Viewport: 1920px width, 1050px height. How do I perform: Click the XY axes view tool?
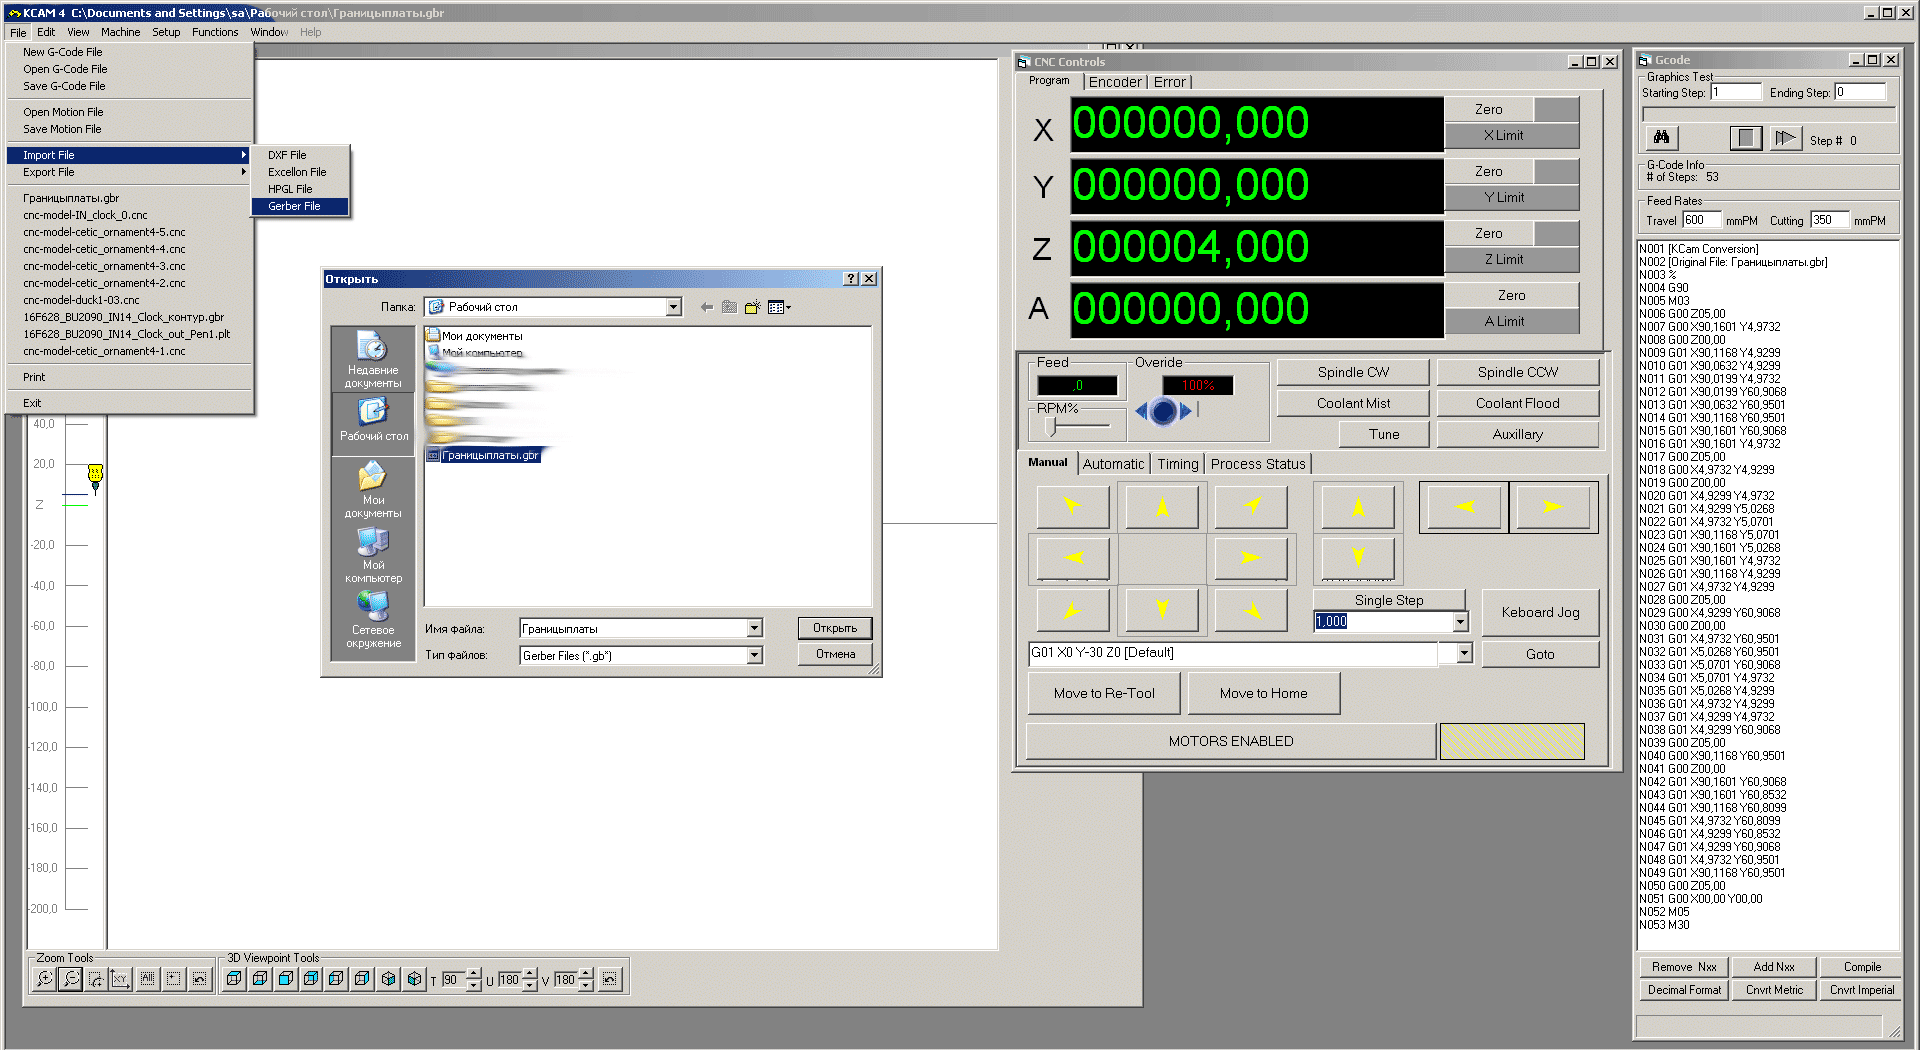click(121, 979)
